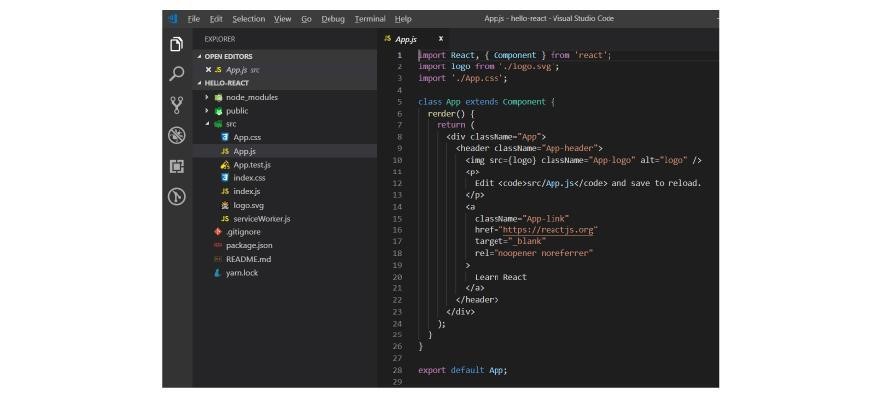Open index.js in the file tree

(x=247, y=191)
